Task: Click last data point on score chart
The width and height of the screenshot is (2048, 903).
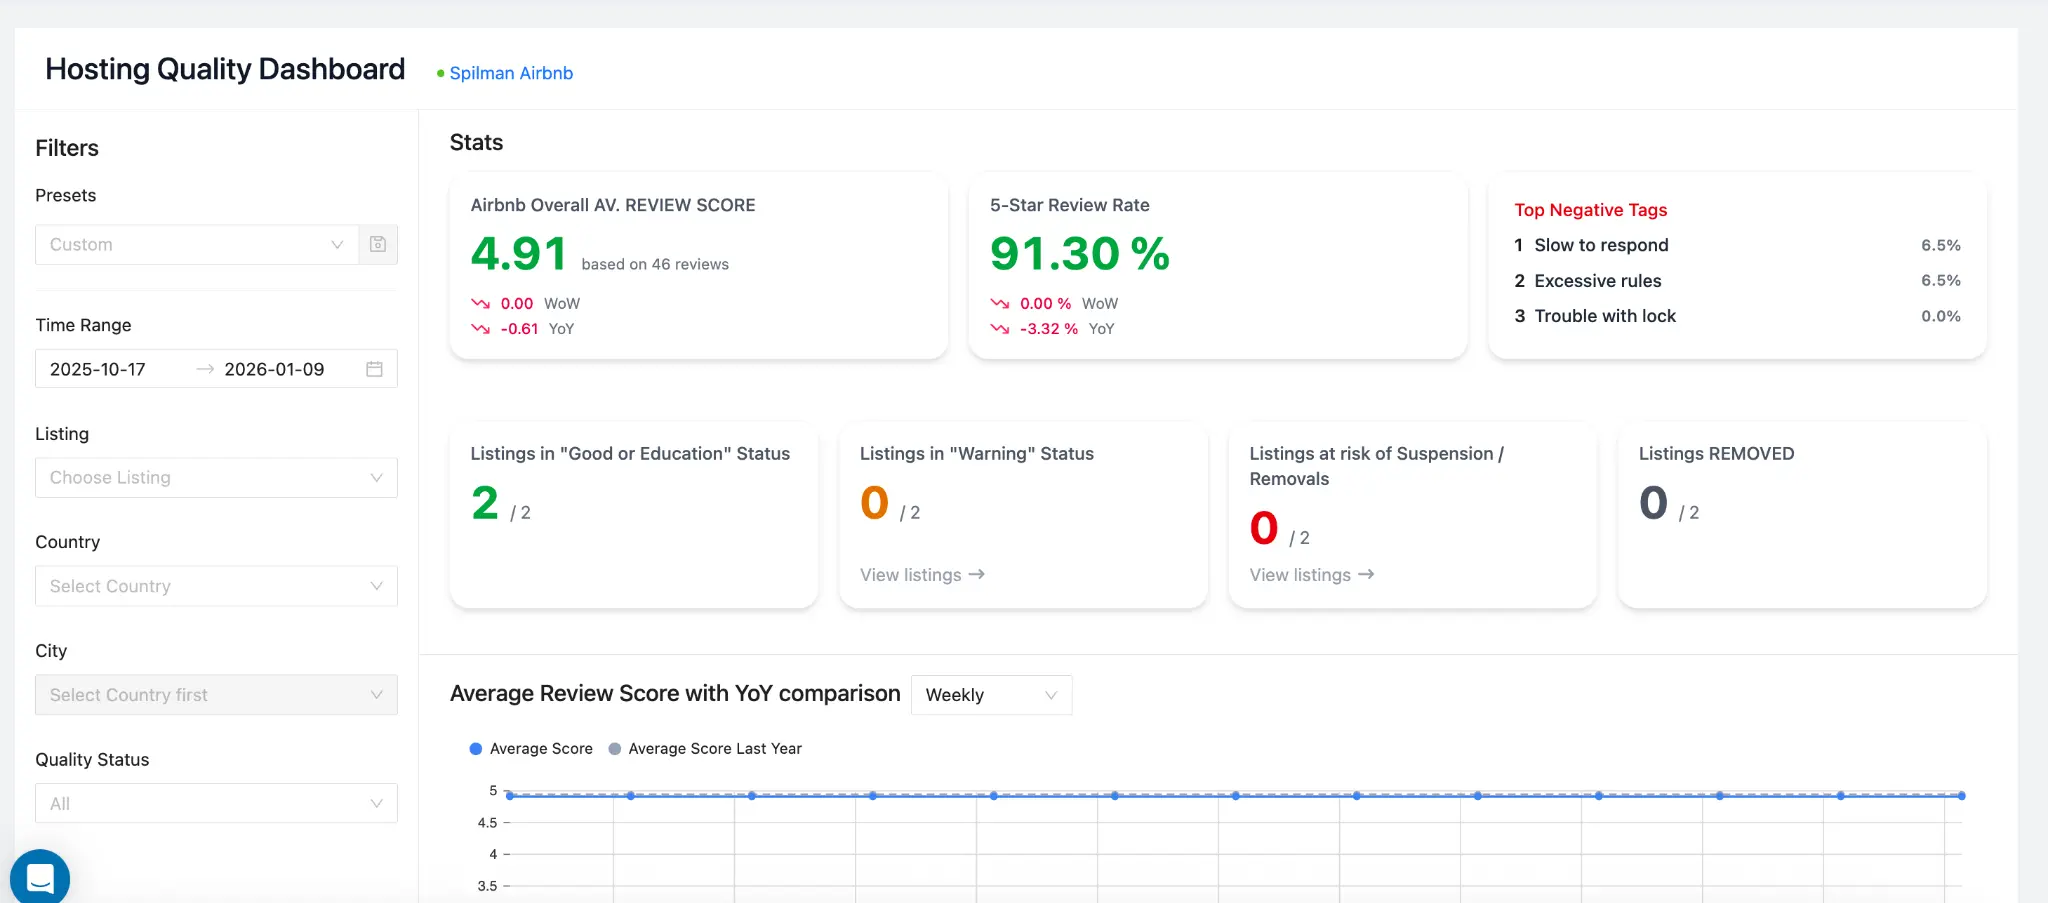Action: (1962, 796)
